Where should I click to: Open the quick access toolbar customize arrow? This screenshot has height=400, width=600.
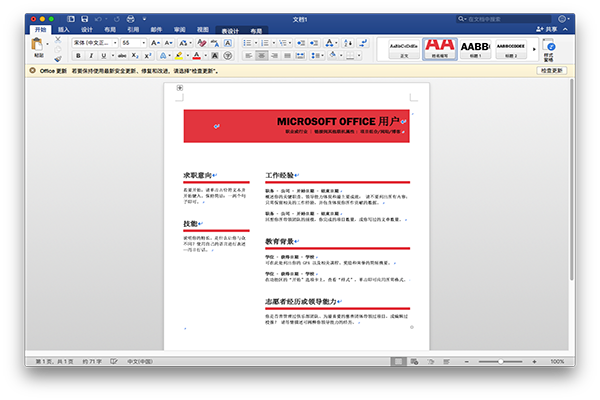point(144,19)
